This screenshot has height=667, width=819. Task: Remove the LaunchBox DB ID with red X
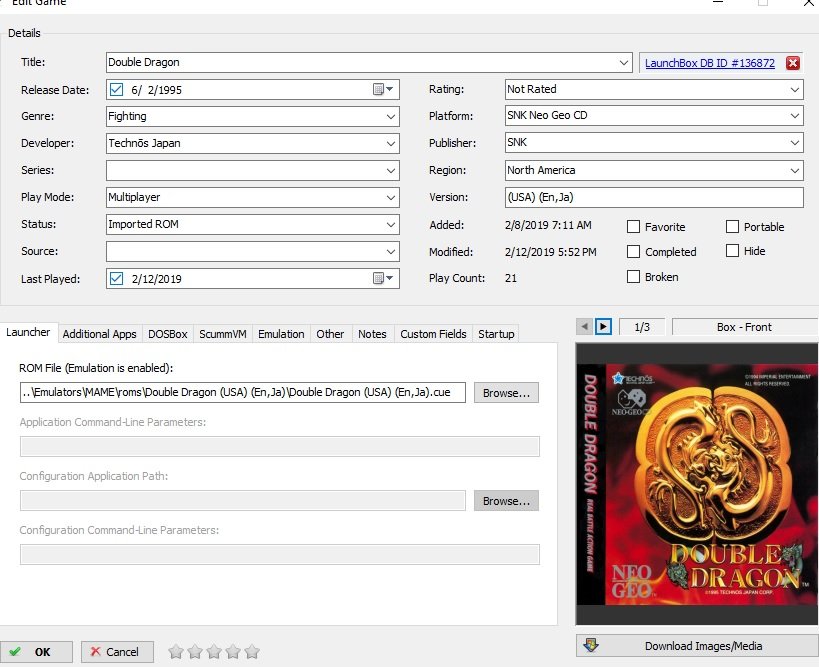(792, 63)
